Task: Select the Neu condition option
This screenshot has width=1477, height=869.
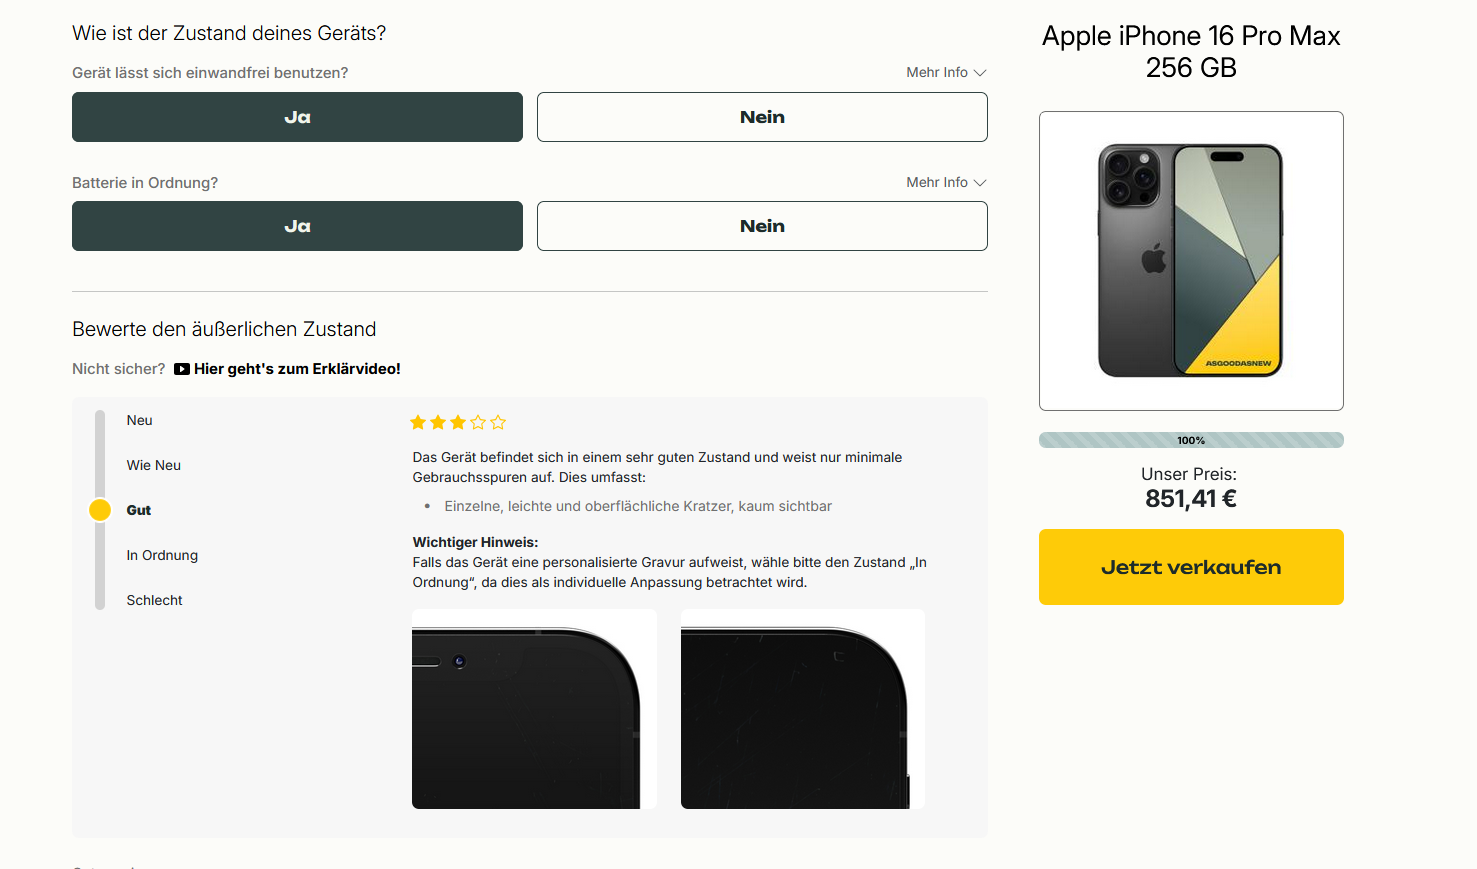Action: point(140,421)
